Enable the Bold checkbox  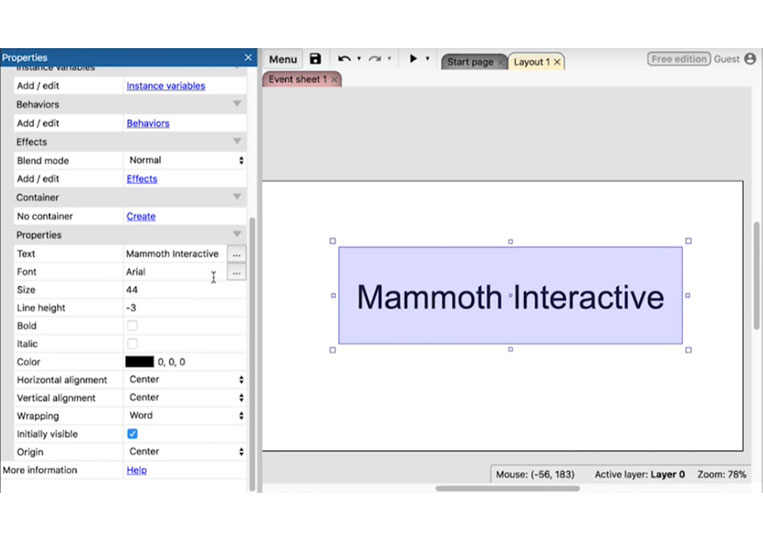[132, 325]
